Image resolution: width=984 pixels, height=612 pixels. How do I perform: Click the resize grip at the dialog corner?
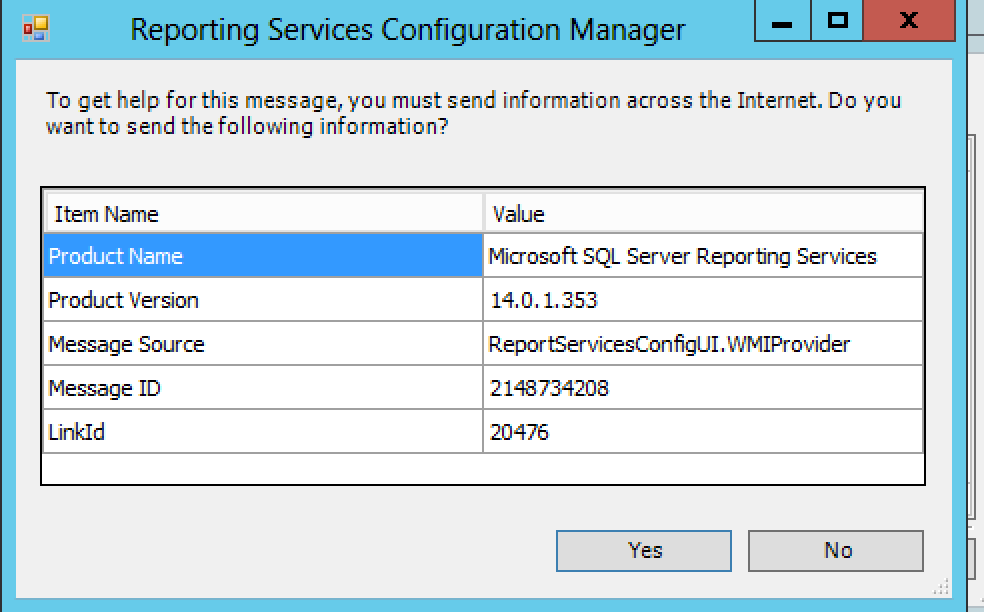[941, 587]
